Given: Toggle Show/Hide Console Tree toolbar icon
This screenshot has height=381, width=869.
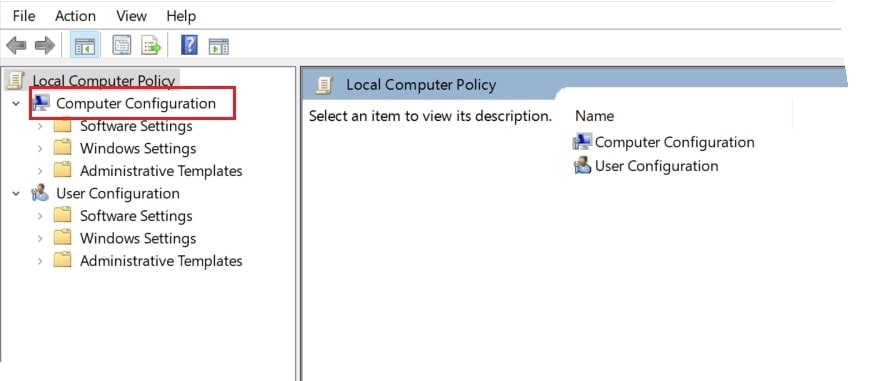Looking at the screenshot, I should tap(85, 45).
